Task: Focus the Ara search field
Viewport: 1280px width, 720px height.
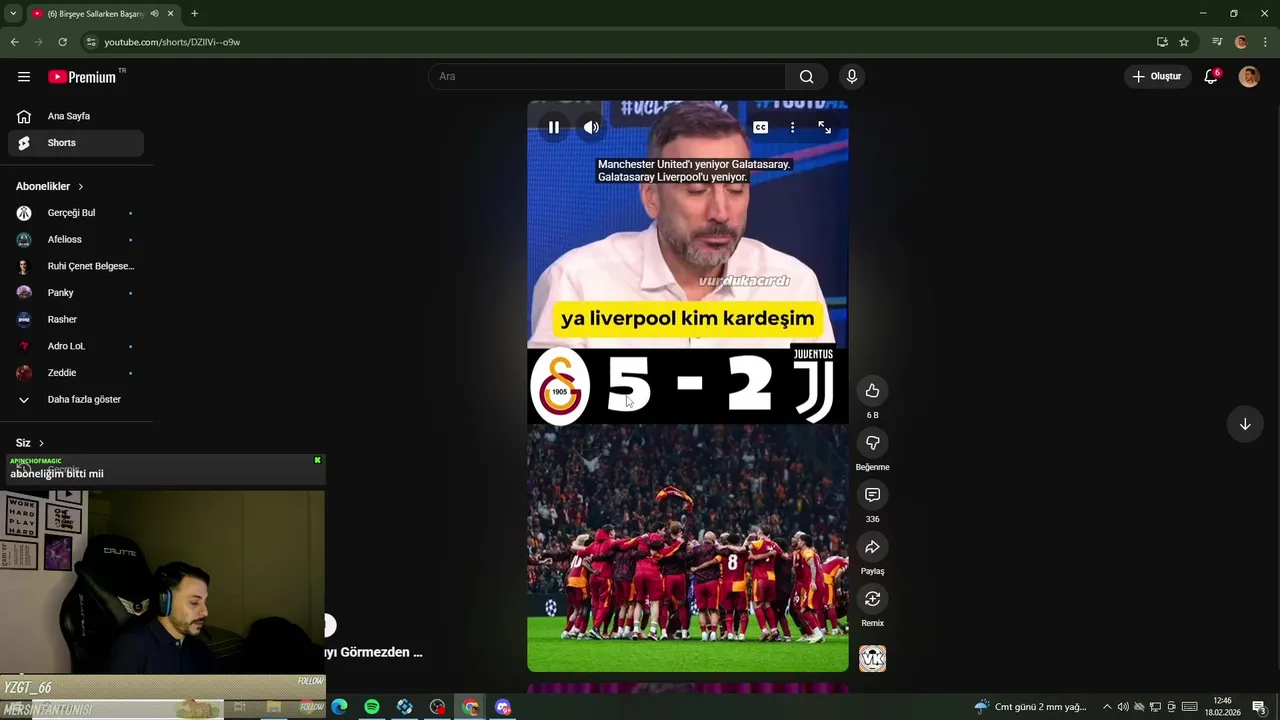Action: click(x=607, y=77)
